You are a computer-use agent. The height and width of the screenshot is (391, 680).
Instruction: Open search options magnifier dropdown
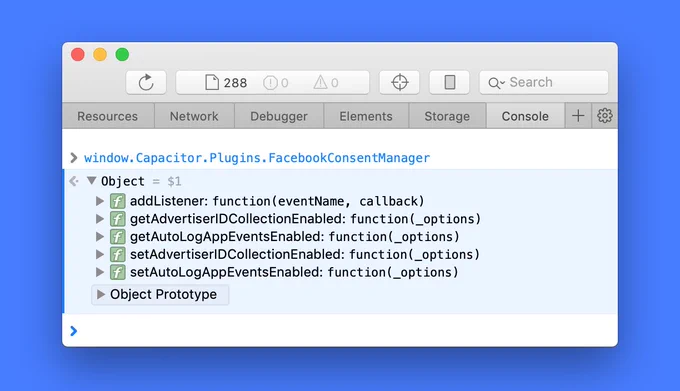tap(496, 83)
